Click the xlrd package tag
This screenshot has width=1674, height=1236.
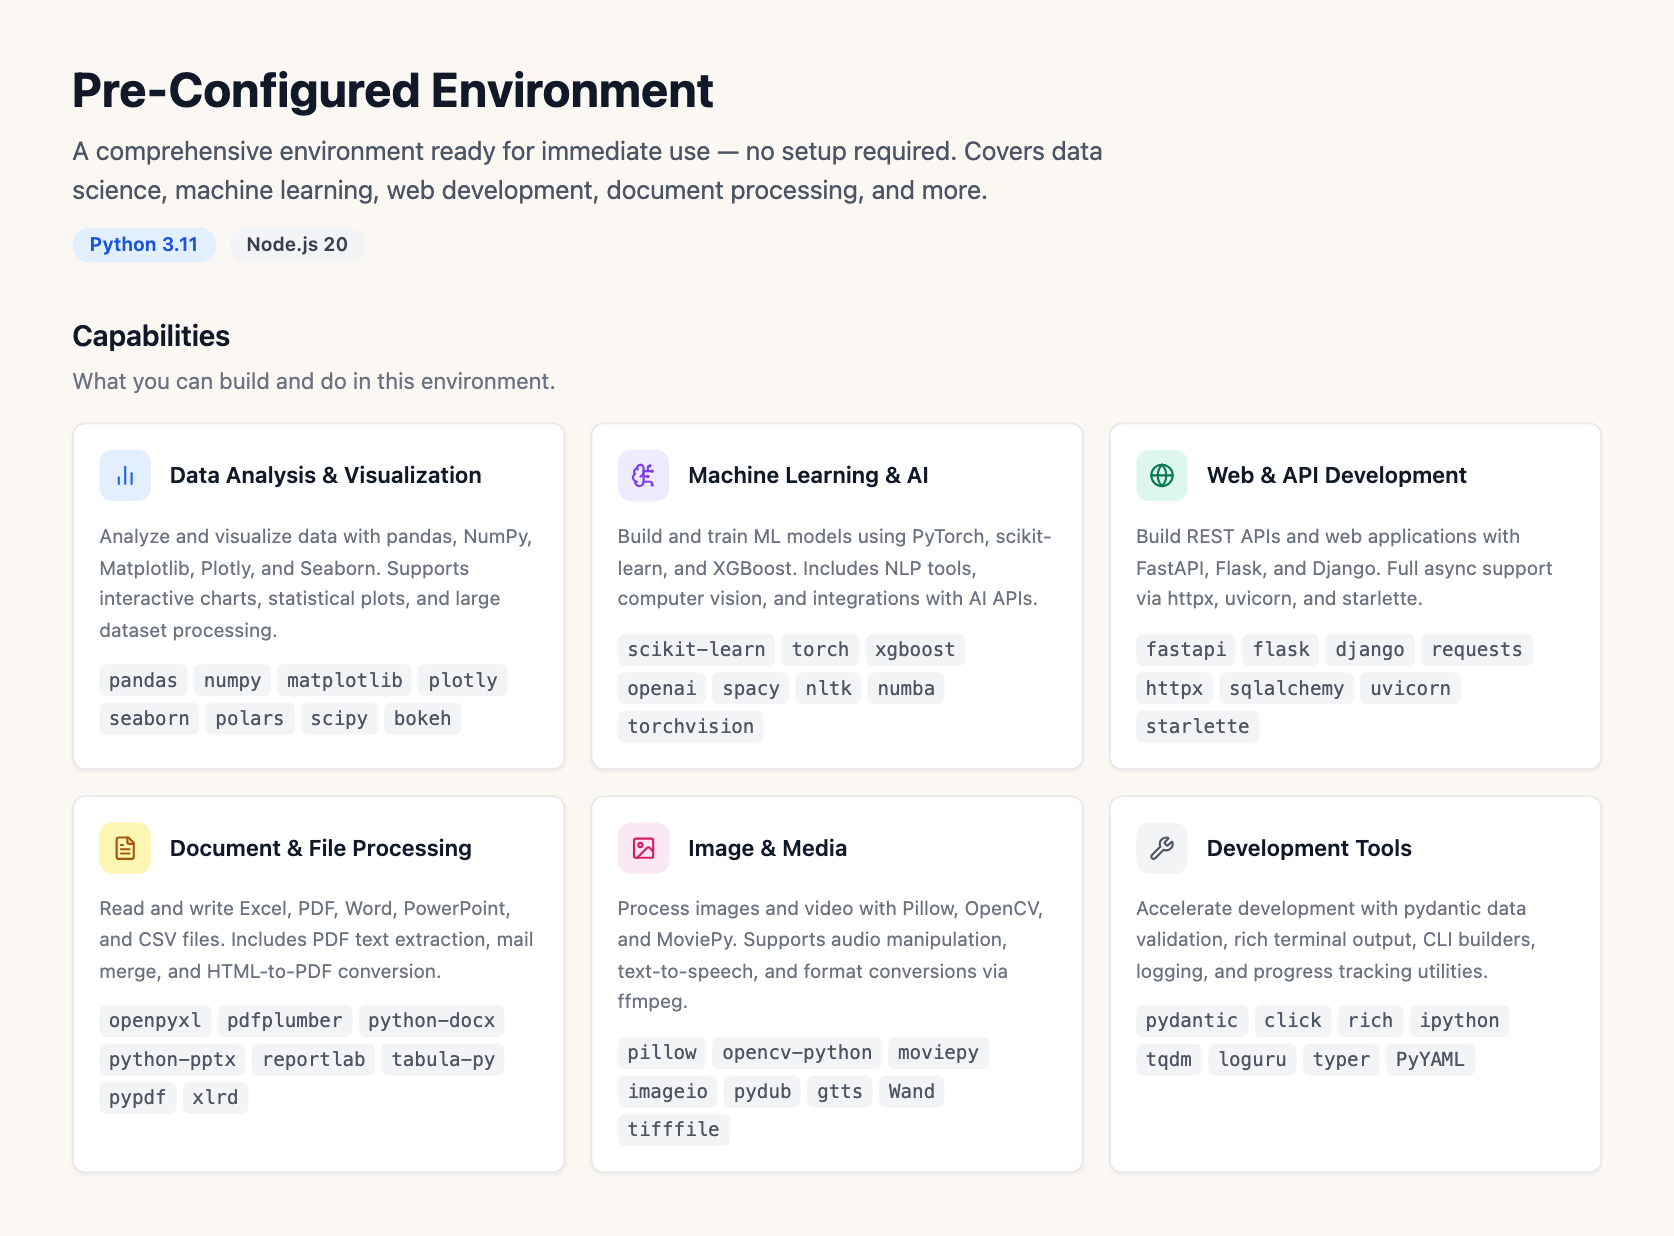click(x=215, y=1097)
